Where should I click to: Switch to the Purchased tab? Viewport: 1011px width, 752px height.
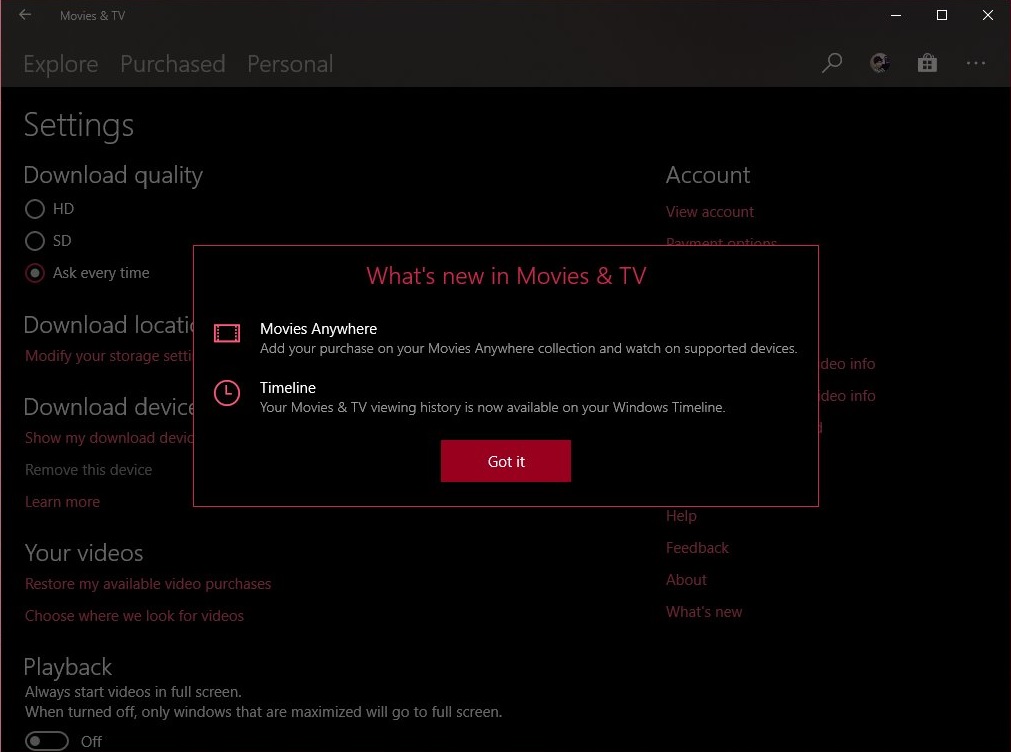(173, 64)
